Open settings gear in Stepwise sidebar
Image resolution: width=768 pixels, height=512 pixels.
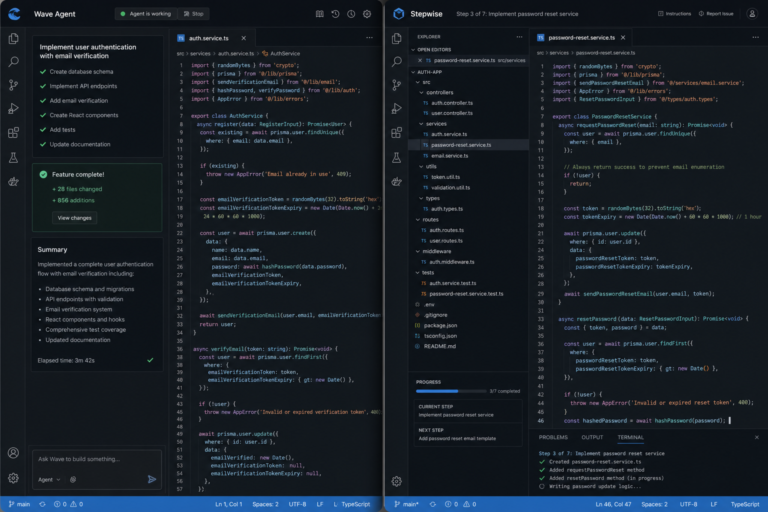pyautogui.click(x=397, y=482)
